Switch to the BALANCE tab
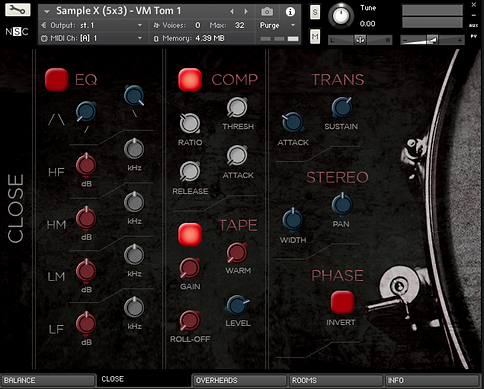The height and width of the screenshot is (389, 484). pyautogui.click(x=48, y=380)
